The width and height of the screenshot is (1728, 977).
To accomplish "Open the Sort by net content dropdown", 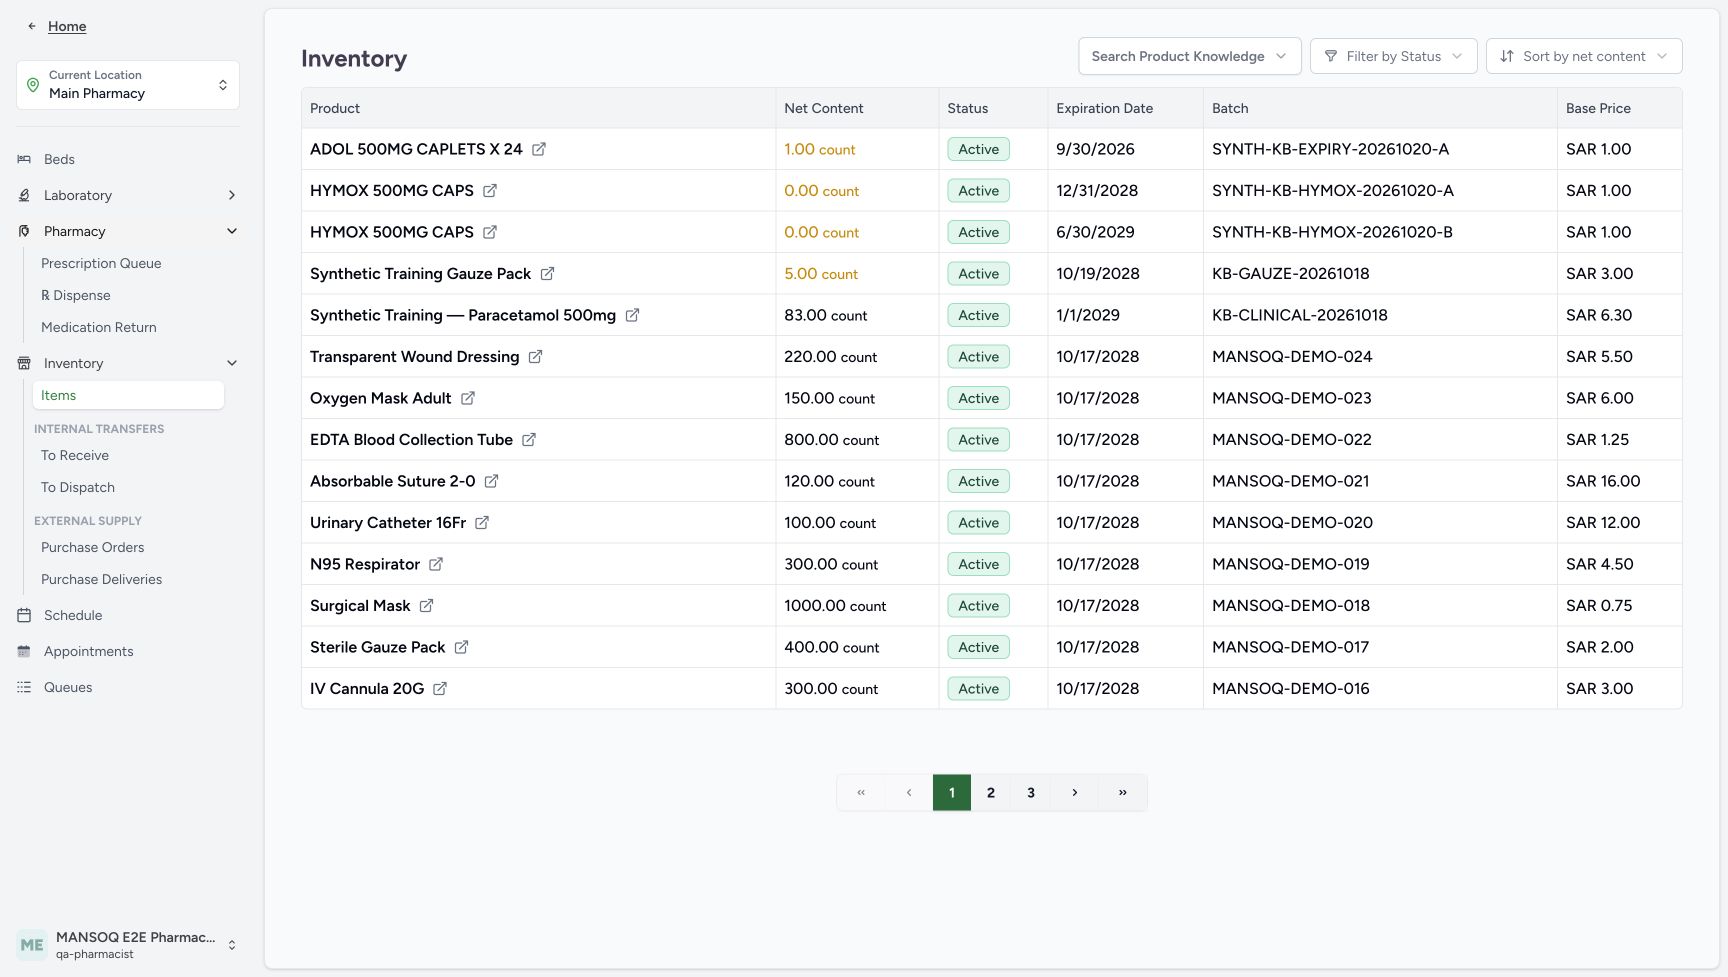I will pos(1584,56).
